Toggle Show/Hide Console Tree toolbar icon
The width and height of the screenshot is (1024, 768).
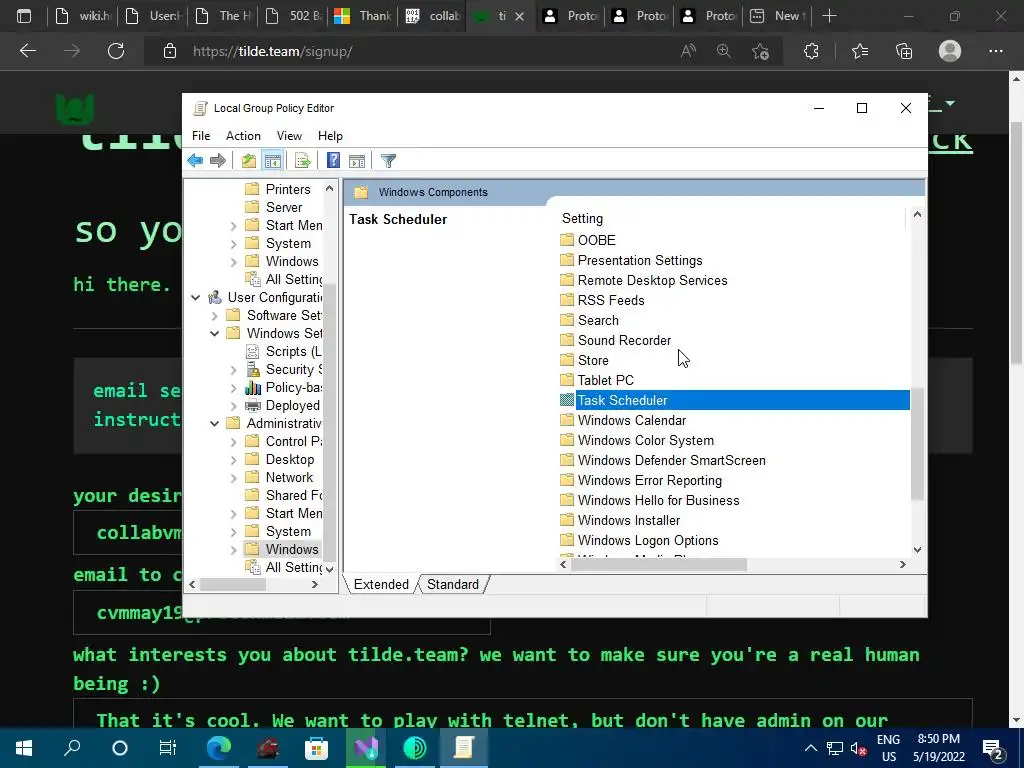[273, 161]
